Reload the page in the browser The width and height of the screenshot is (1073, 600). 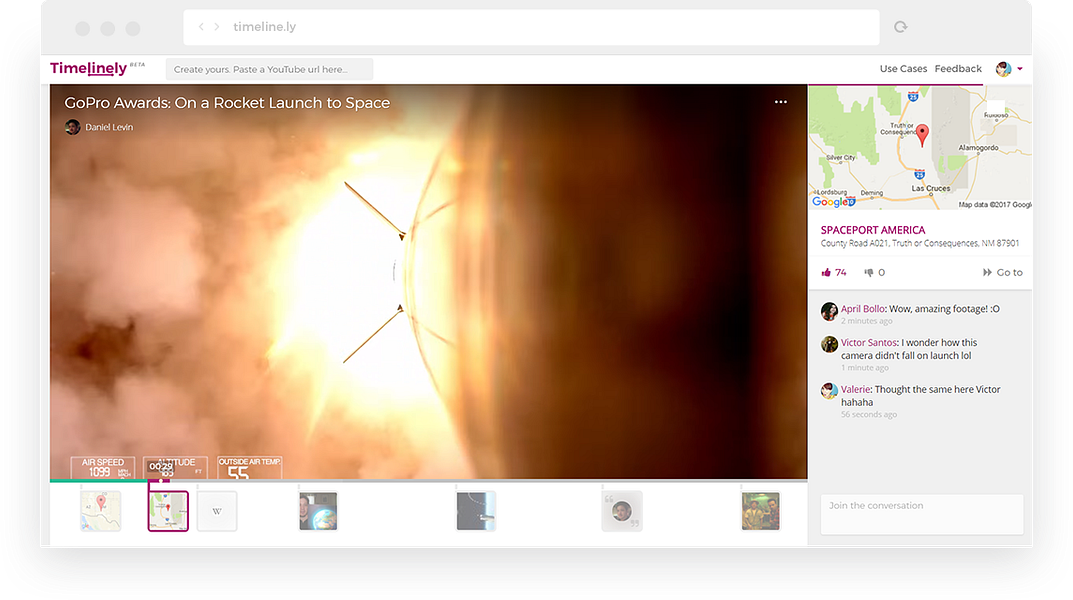(x=901, y=27)
